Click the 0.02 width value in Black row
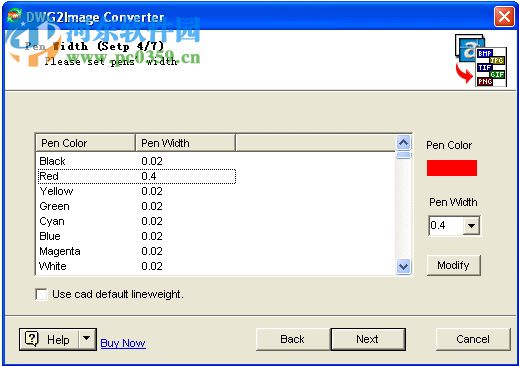Image resolution: width=519 pixels, height=366 pixels. tap(152, 161)
